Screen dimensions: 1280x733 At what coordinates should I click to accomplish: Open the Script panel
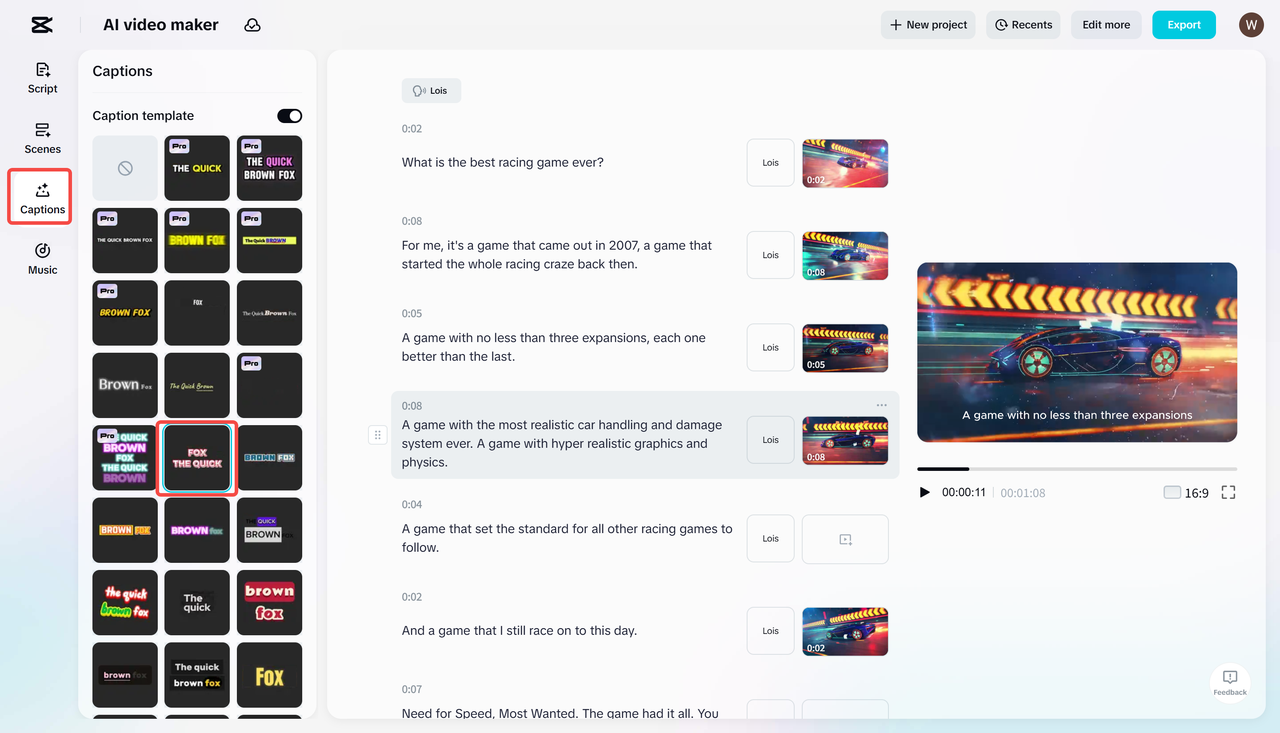42,78
